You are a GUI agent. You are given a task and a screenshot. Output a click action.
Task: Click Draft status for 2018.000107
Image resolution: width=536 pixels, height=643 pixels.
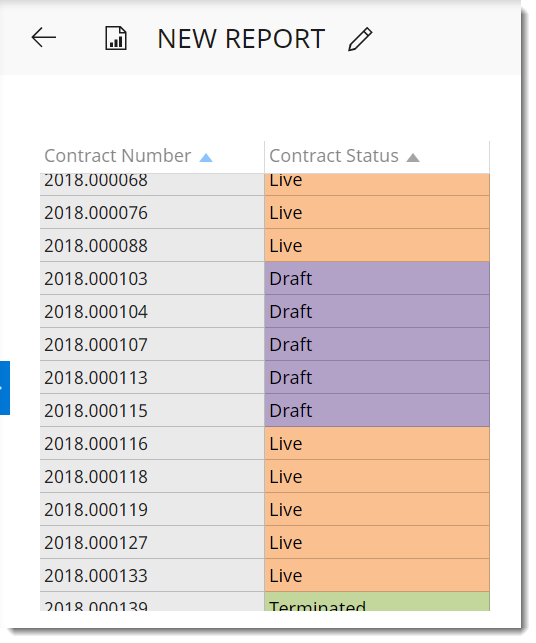(x=377, y=344)
